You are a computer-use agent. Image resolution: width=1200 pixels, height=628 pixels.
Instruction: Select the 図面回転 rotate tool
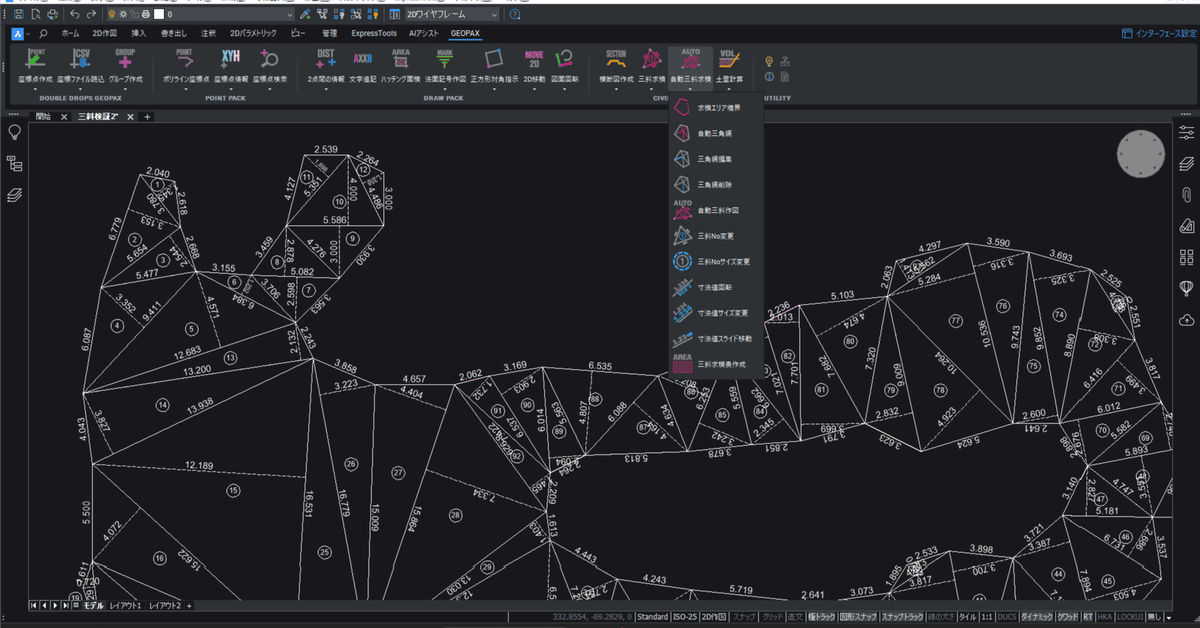(565, 64)
